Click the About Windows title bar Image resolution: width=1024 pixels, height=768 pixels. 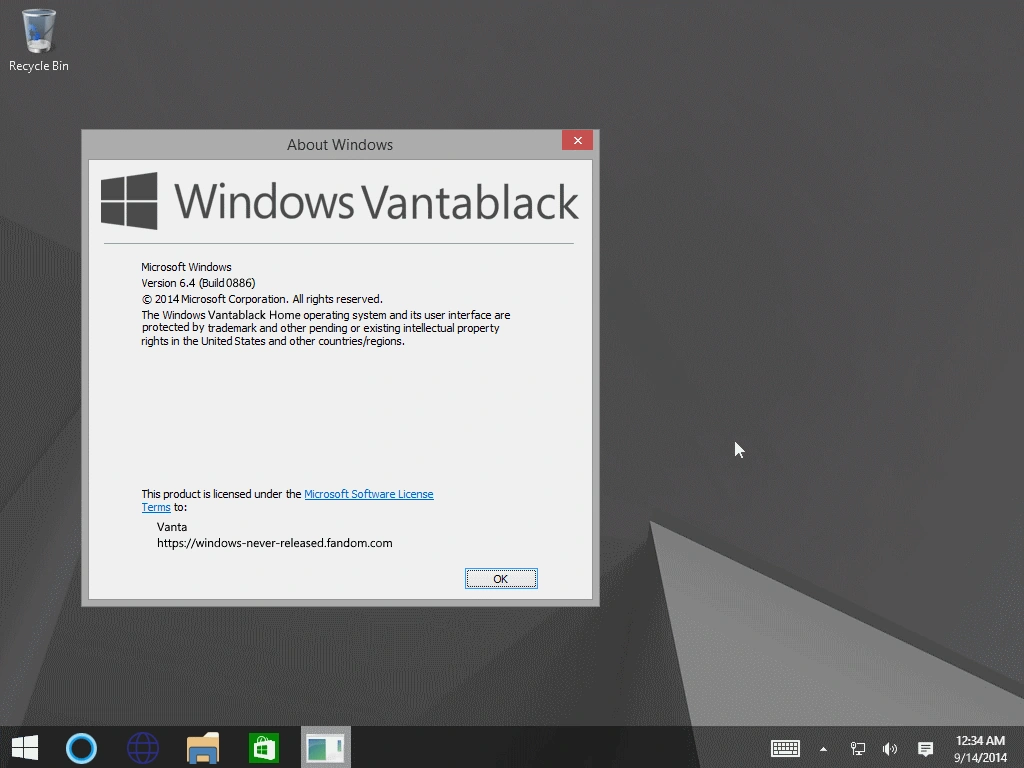340,145
